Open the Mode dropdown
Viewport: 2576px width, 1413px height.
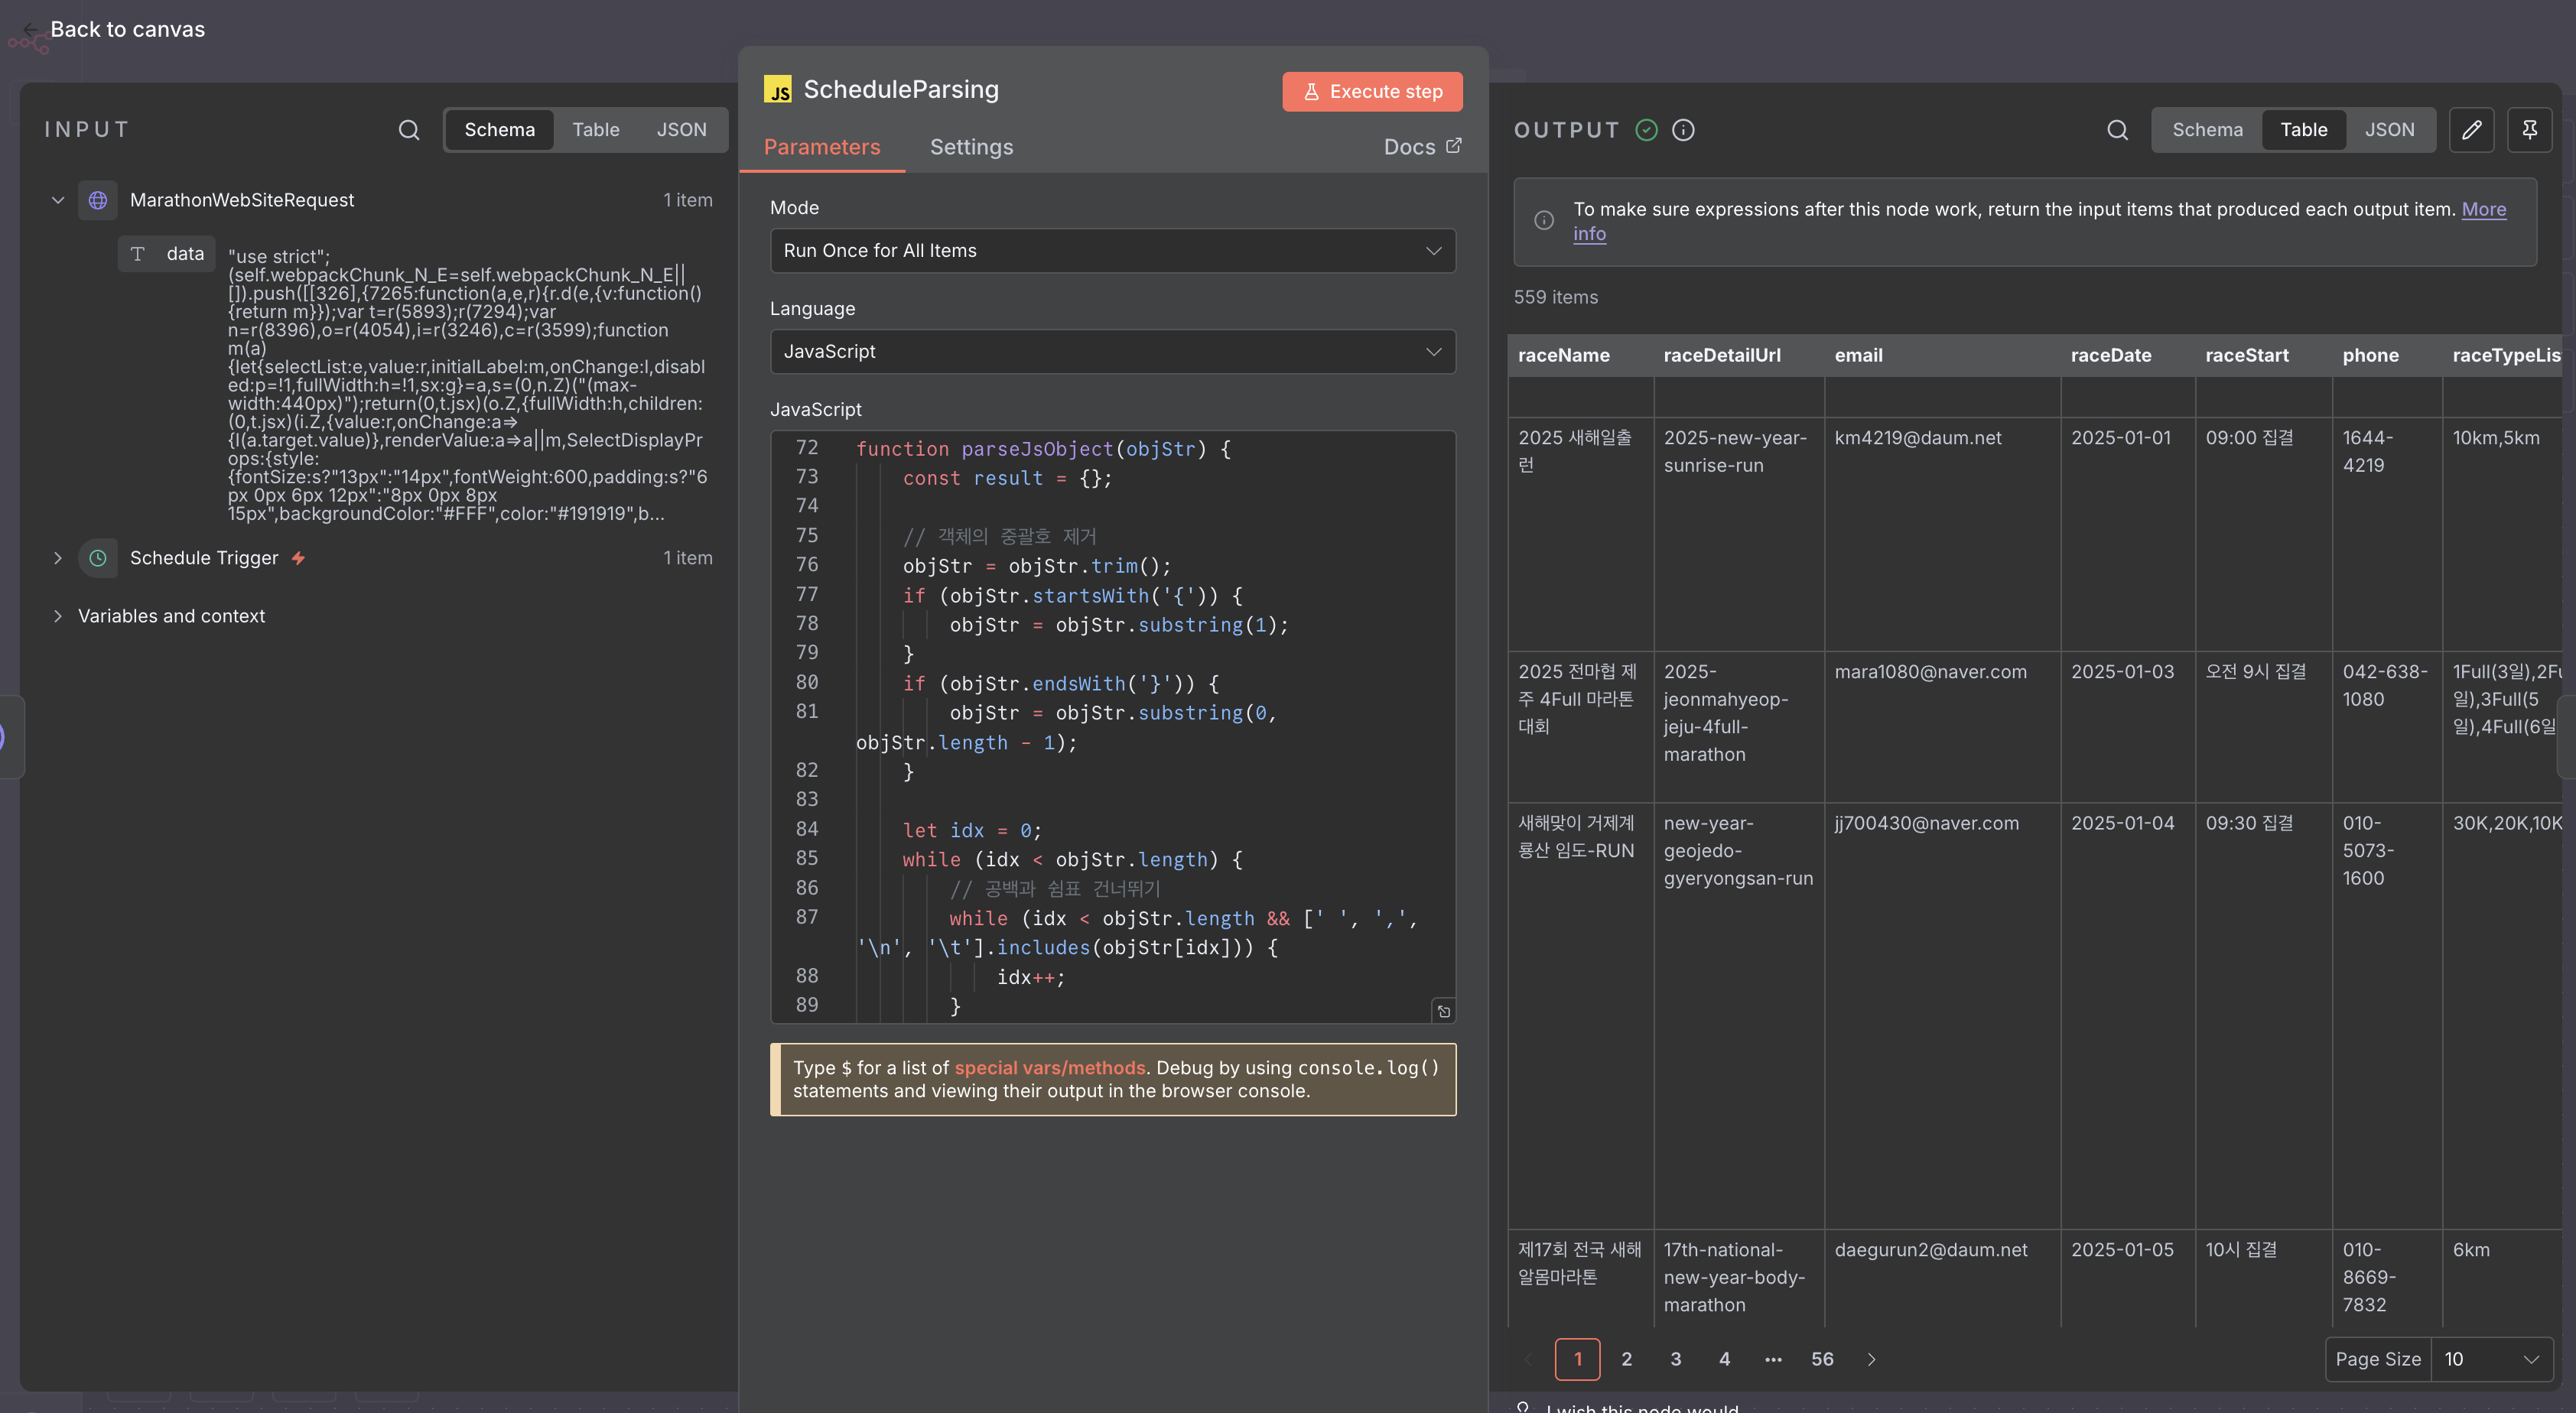[1112, 251]
